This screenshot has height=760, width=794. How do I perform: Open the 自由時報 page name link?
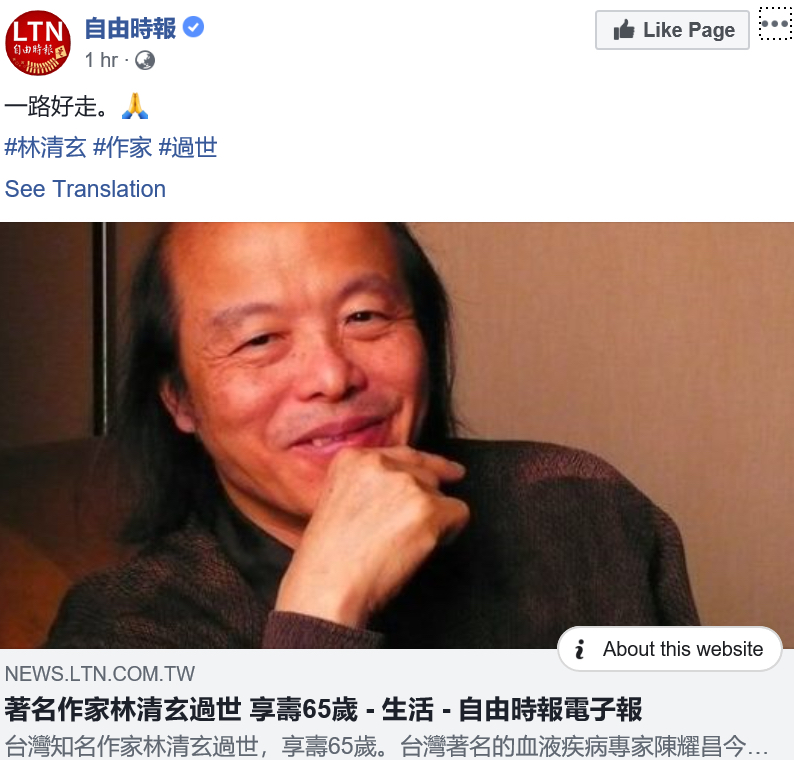click(x=130, y=28)
